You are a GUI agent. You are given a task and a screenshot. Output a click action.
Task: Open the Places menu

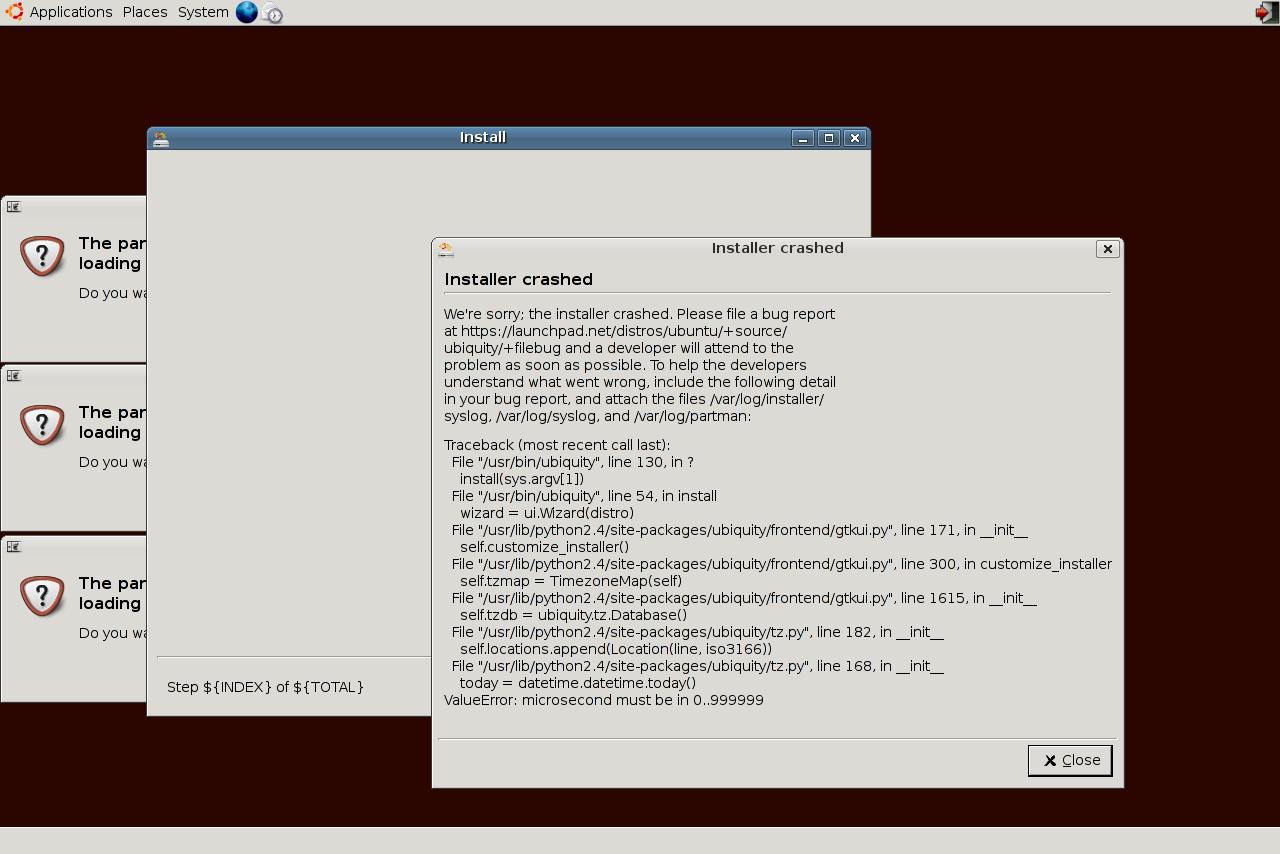(x=145, y=12)
